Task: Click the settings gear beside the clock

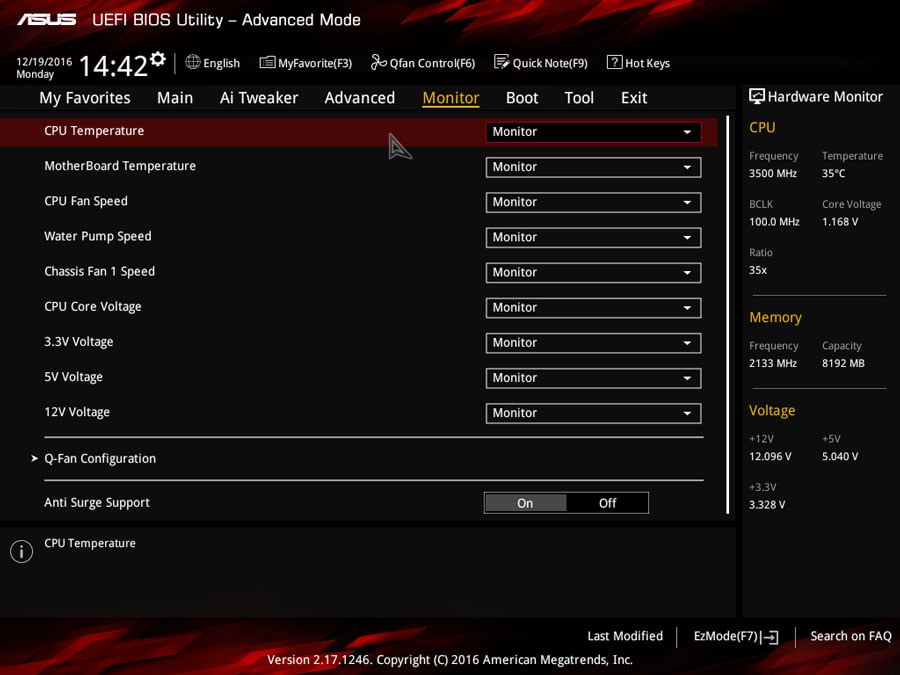Action: (157, 59)
